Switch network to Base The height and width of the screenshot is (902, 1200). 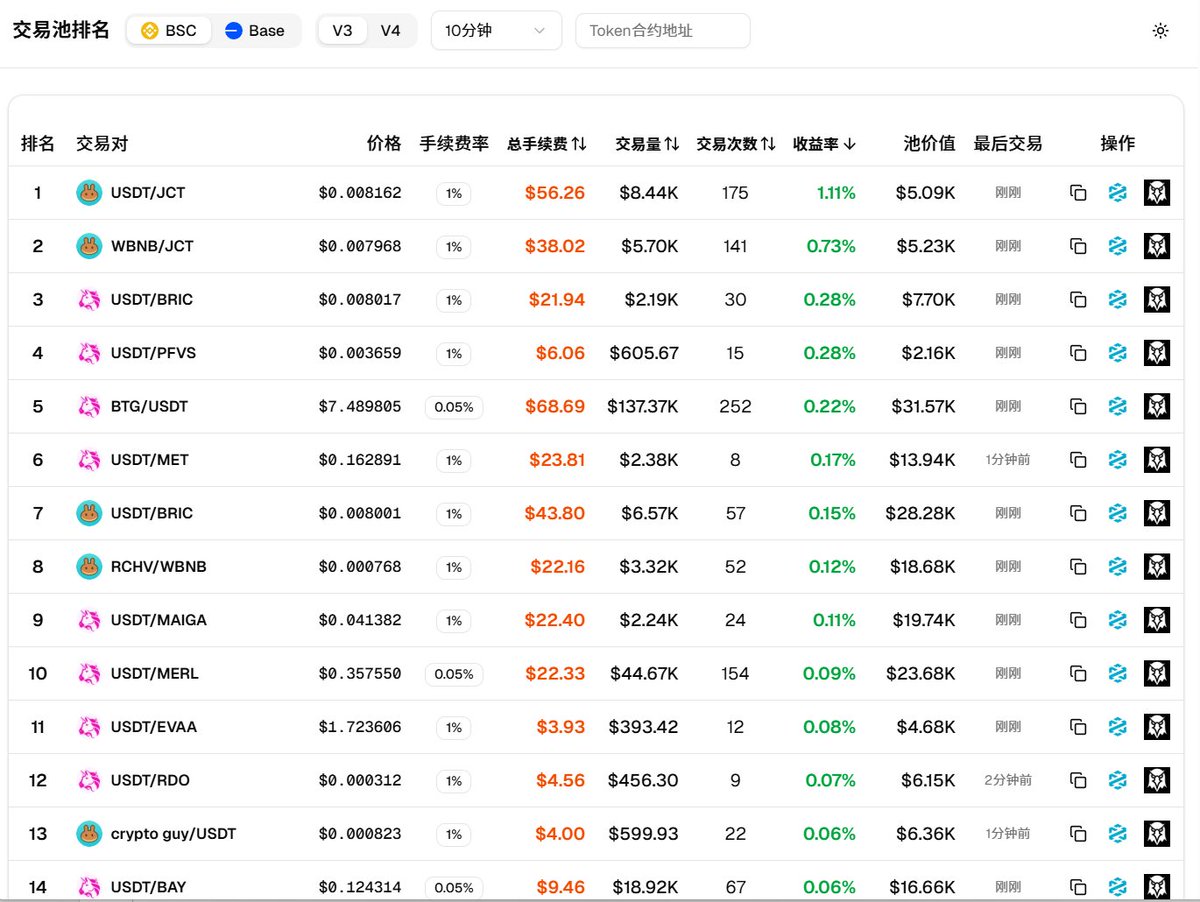[x=255, y=31]
